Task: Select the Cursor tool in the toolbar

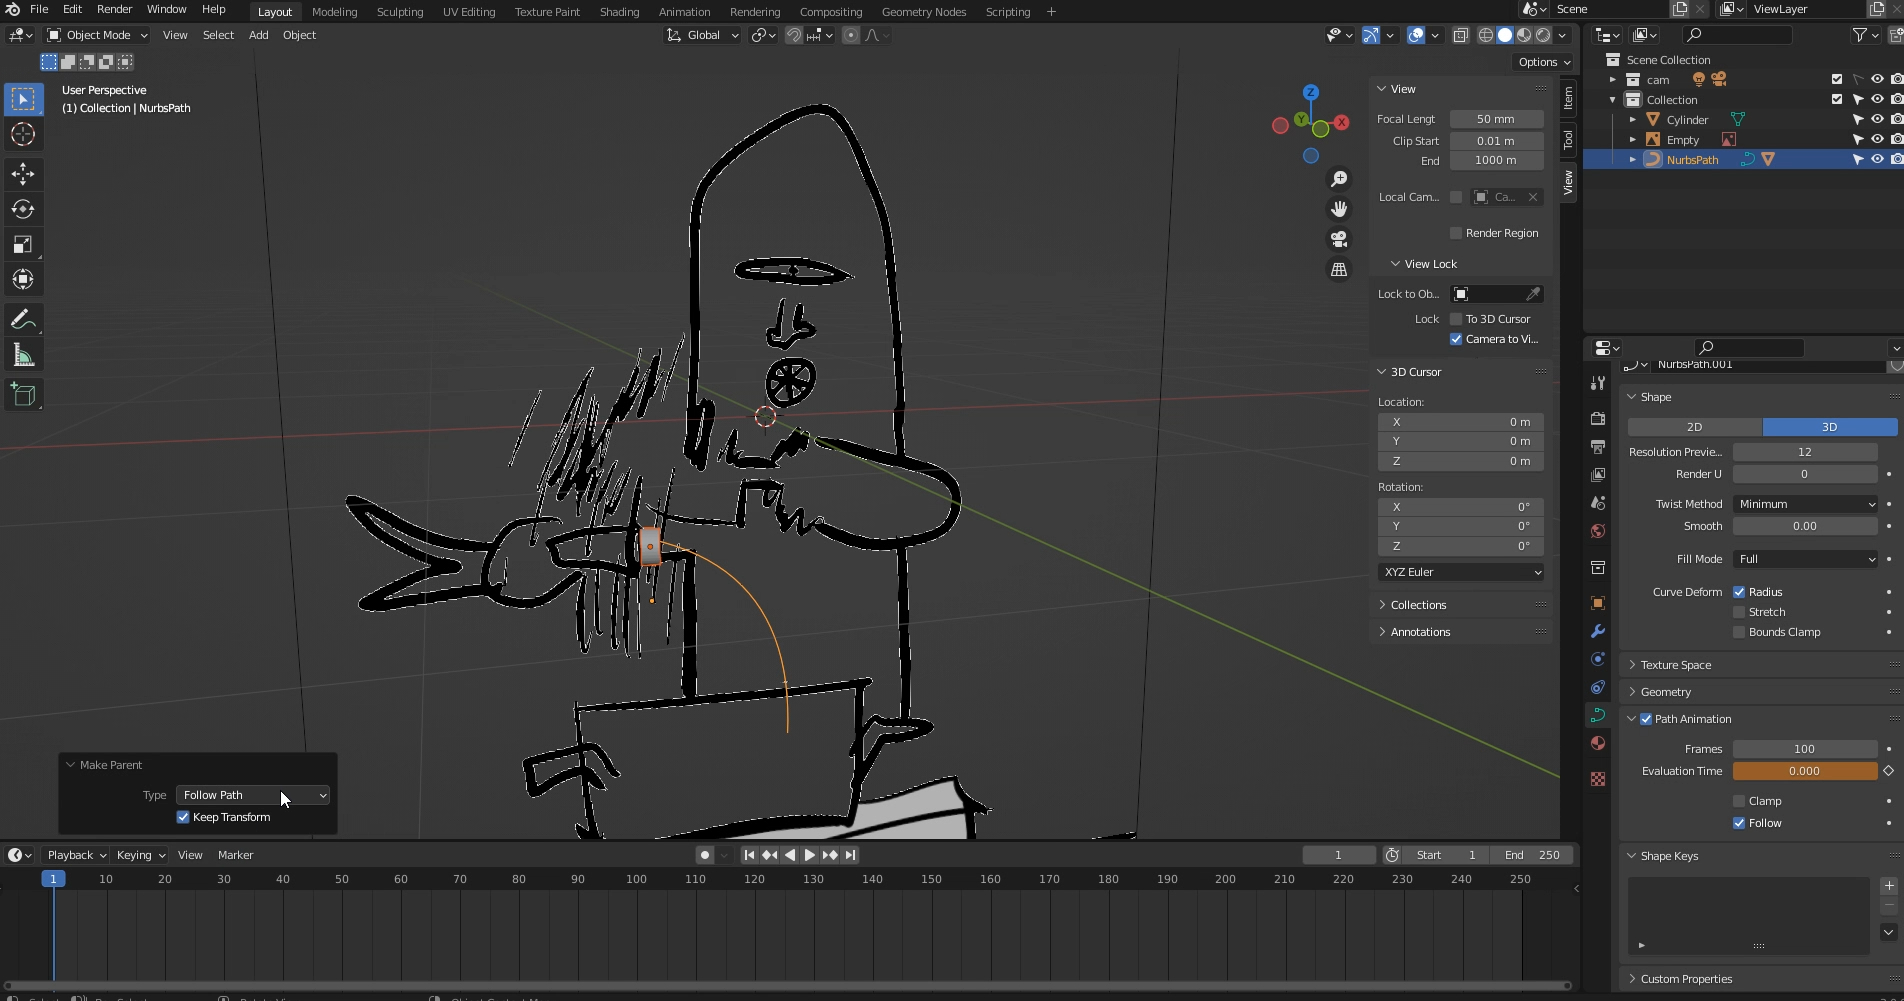Action: 23,134
